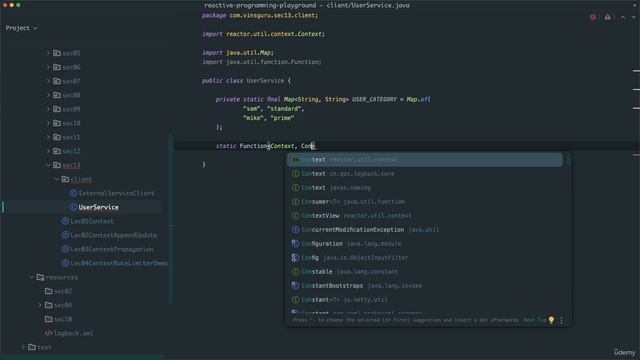Choose ContextView completion suggestion
This screenshot has width=640, height=360.
(x=424, y=216)
